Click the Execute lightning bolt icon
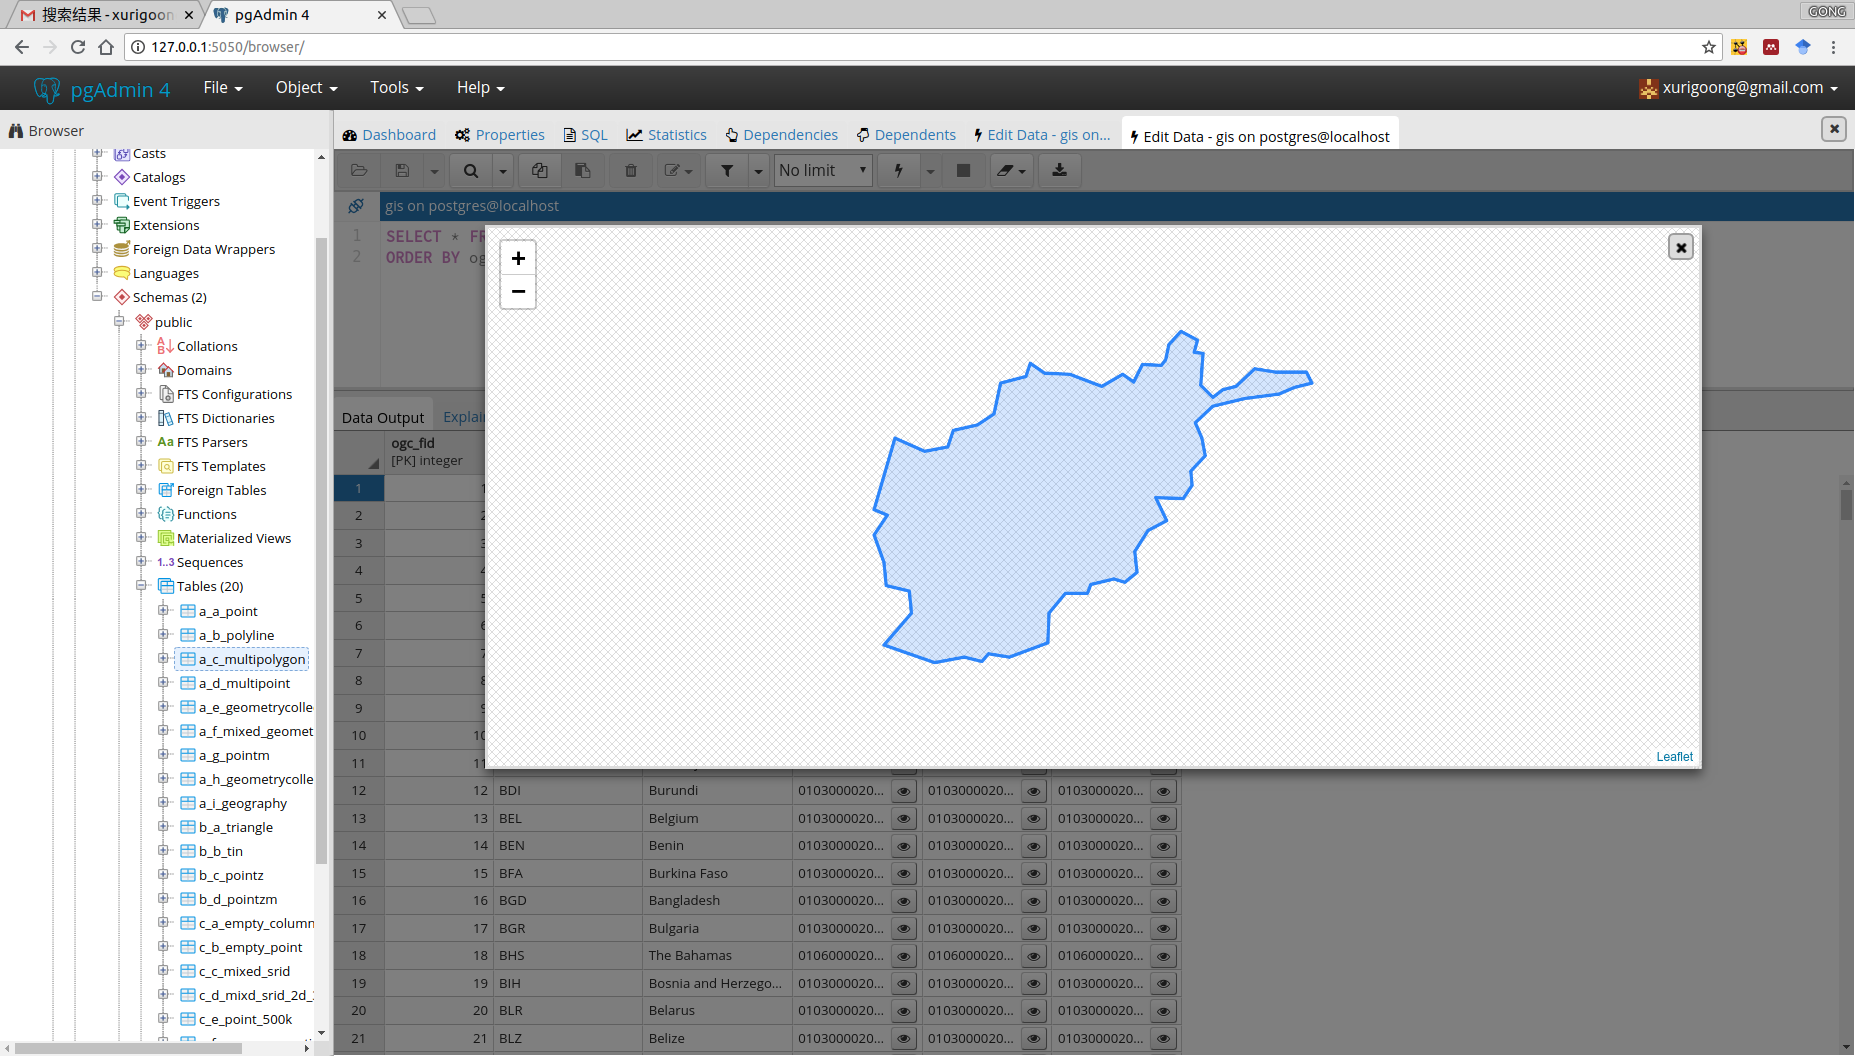 click(898, 171)
